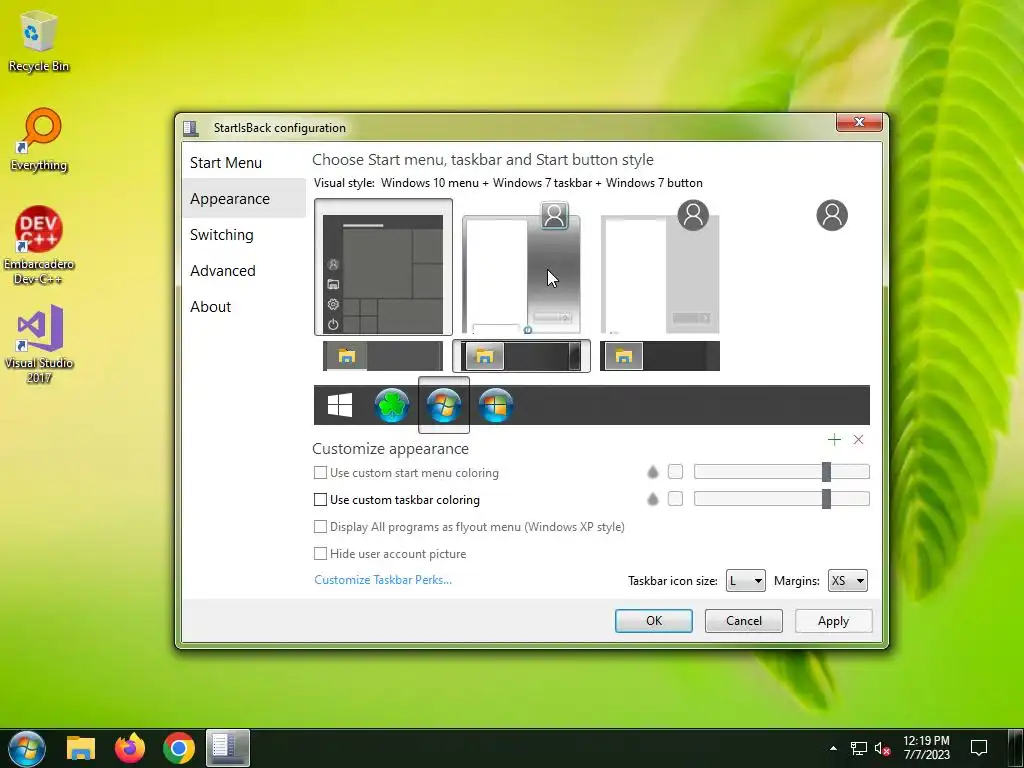1024x768 pixels.
Task: Toggle Display All programs as flyout menu
Action: point(469,526)
